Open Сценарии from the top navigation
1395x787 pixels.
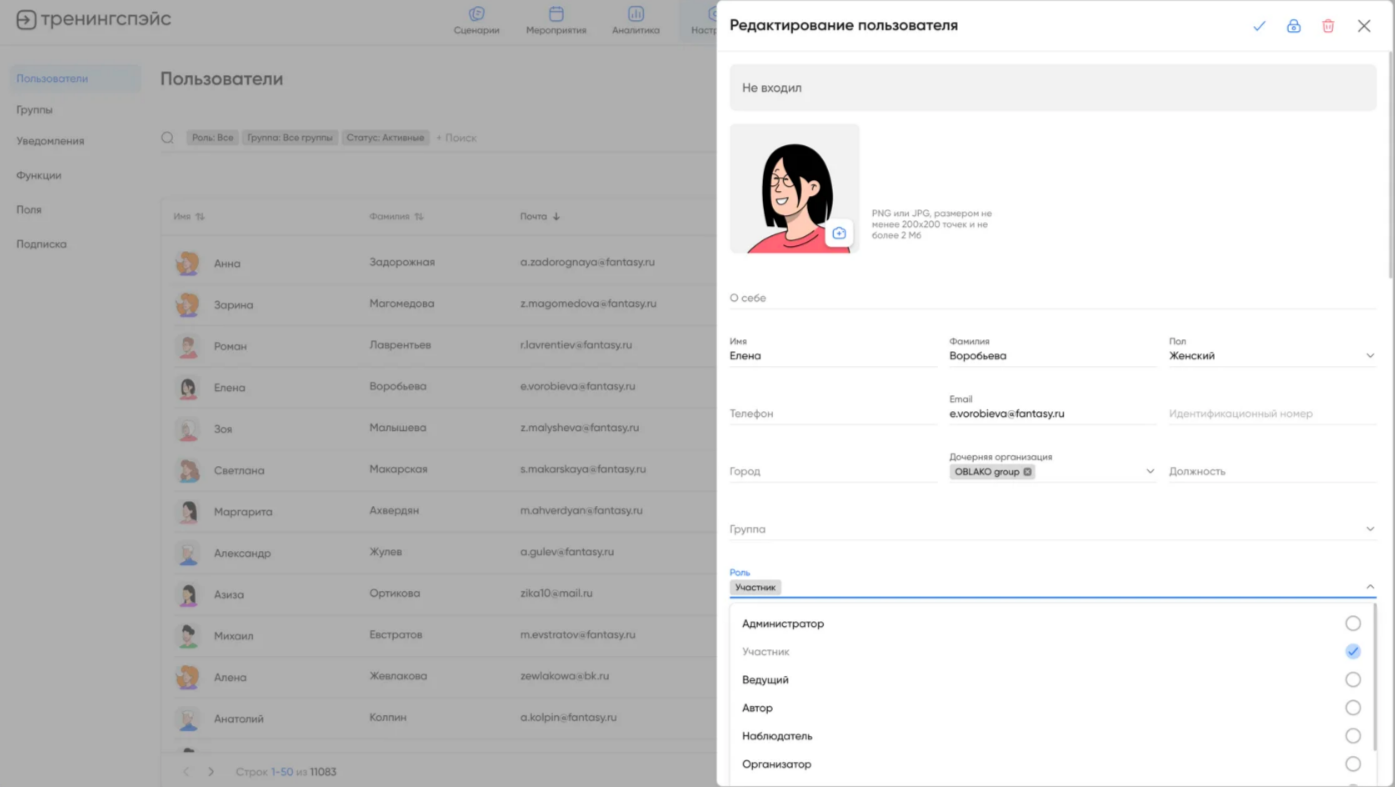pyautogui.click(x=477, y=20)
